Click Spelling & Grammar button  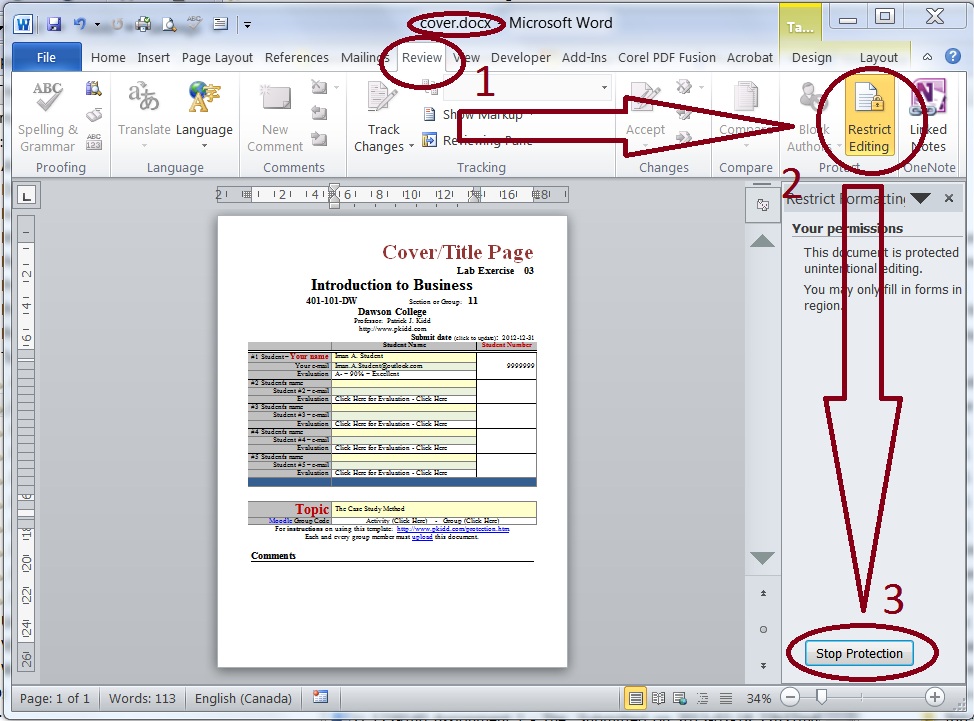click(47, 116)
